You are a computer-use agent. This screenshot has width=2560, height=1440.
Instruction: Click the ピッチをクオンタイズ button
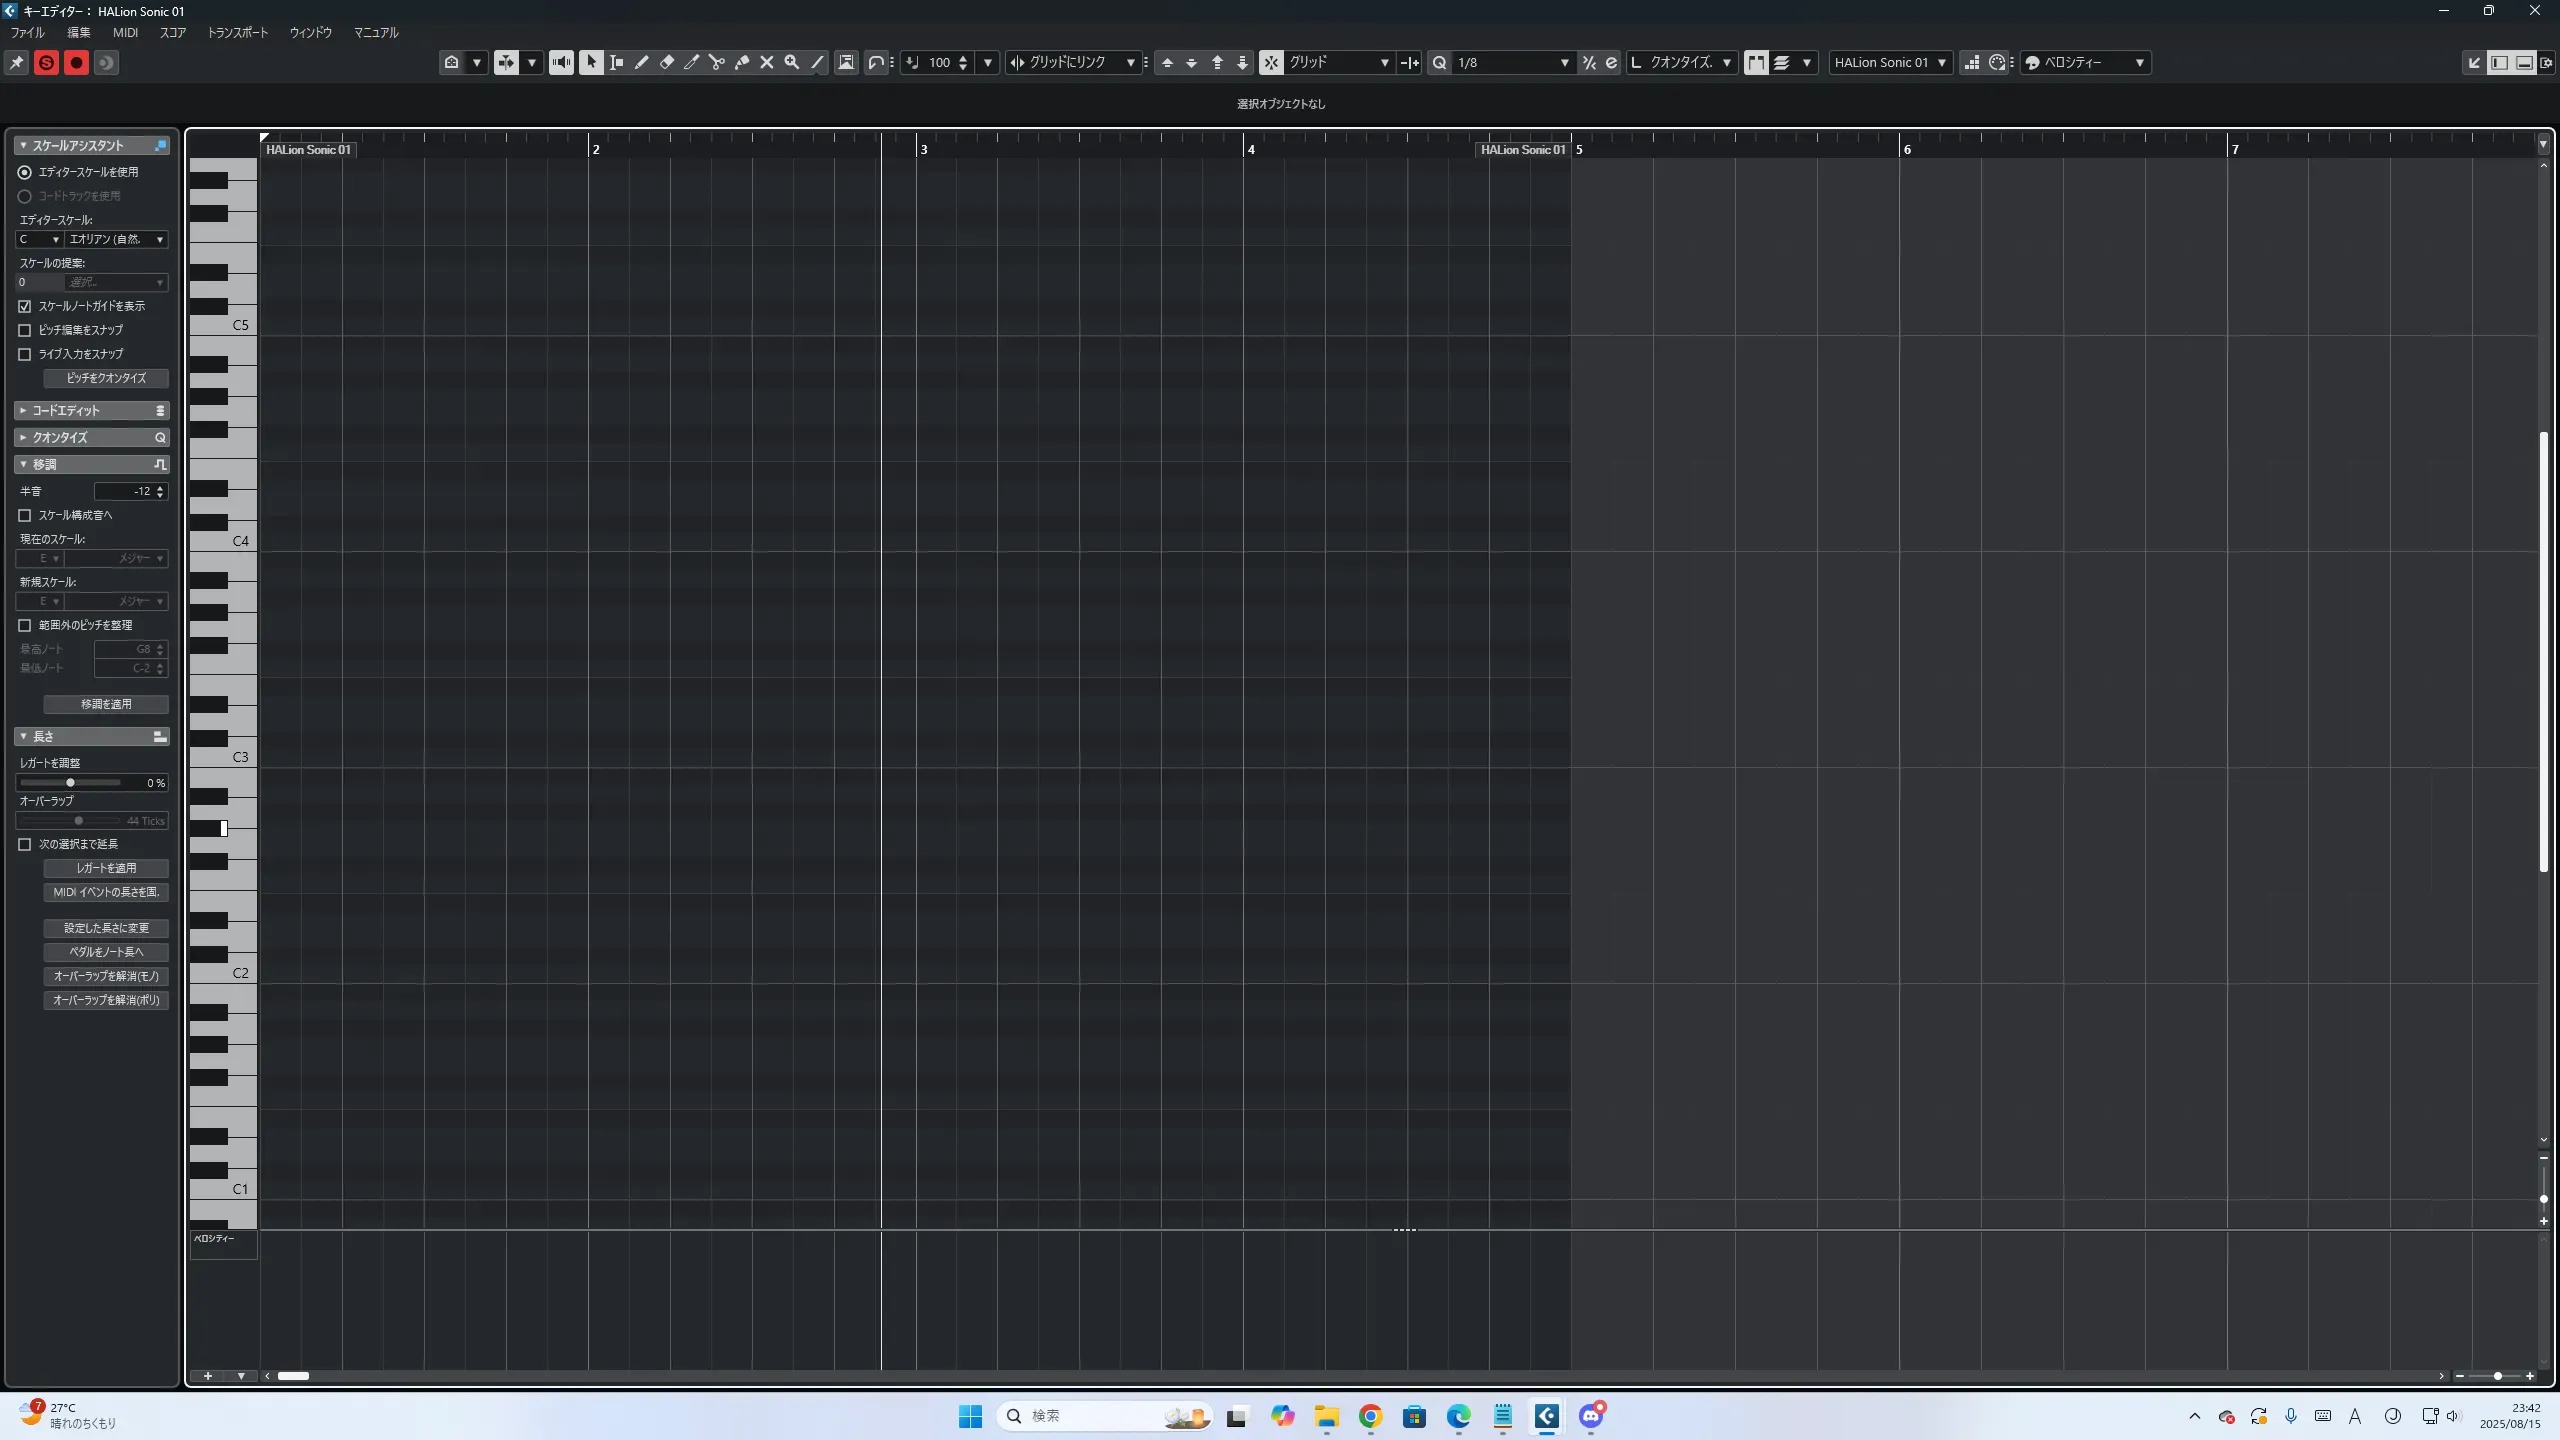tap(106, 378)
